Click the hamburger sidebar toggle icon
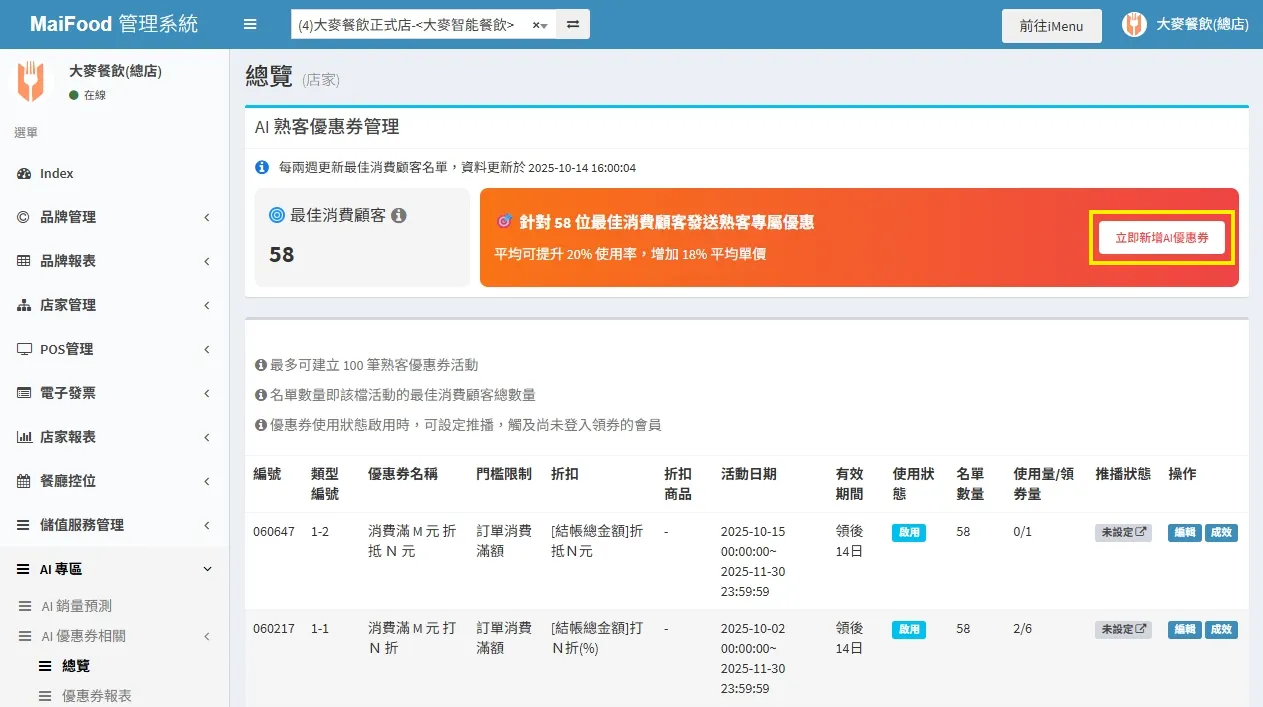Screen dimensions: 1263x707 point(250,25)
